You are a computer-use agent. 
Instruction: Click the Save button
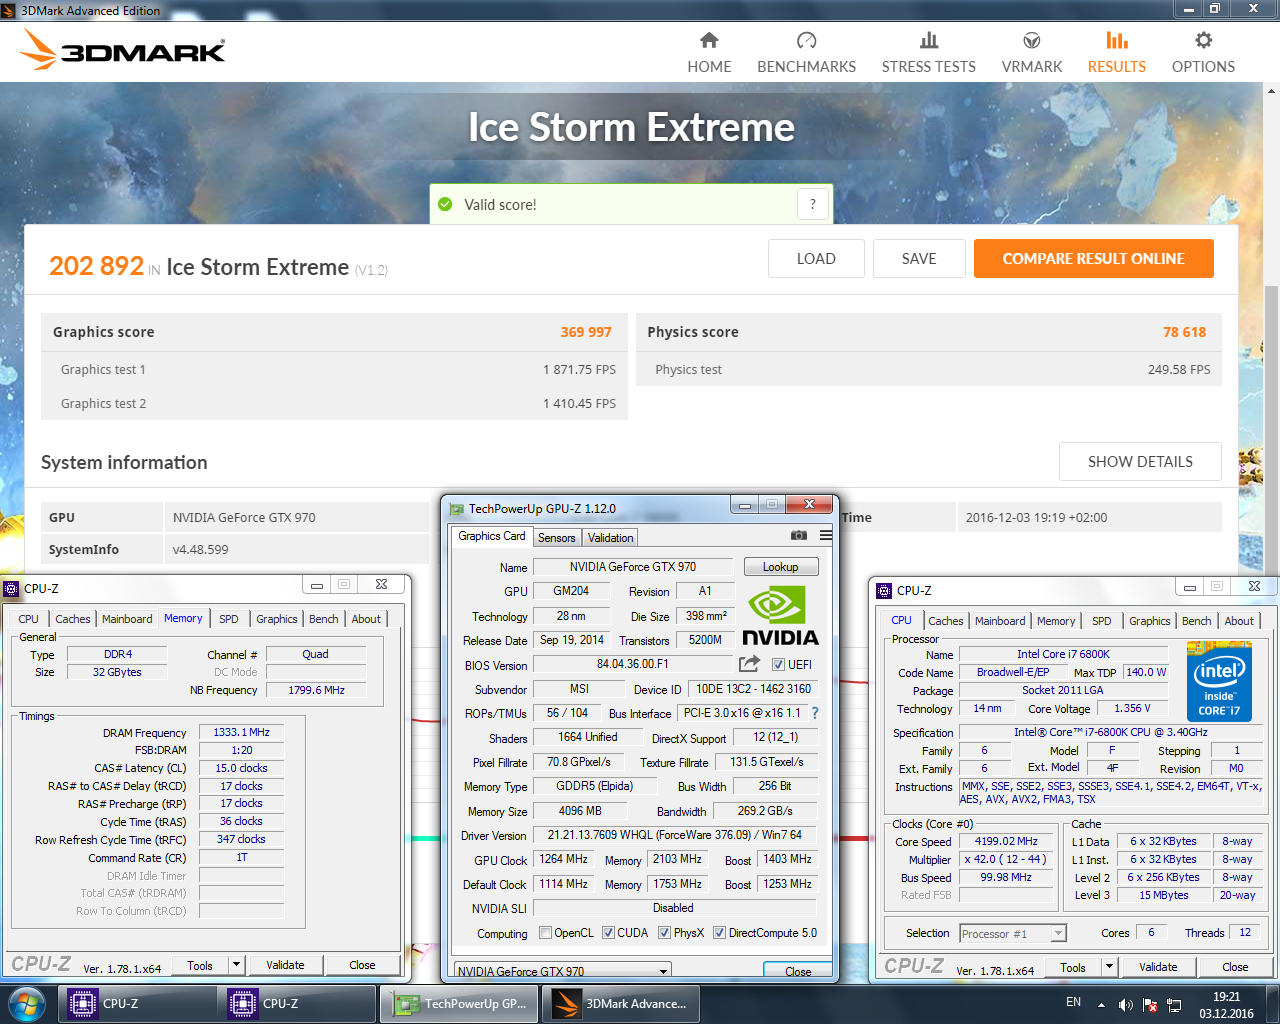point(919,259)
